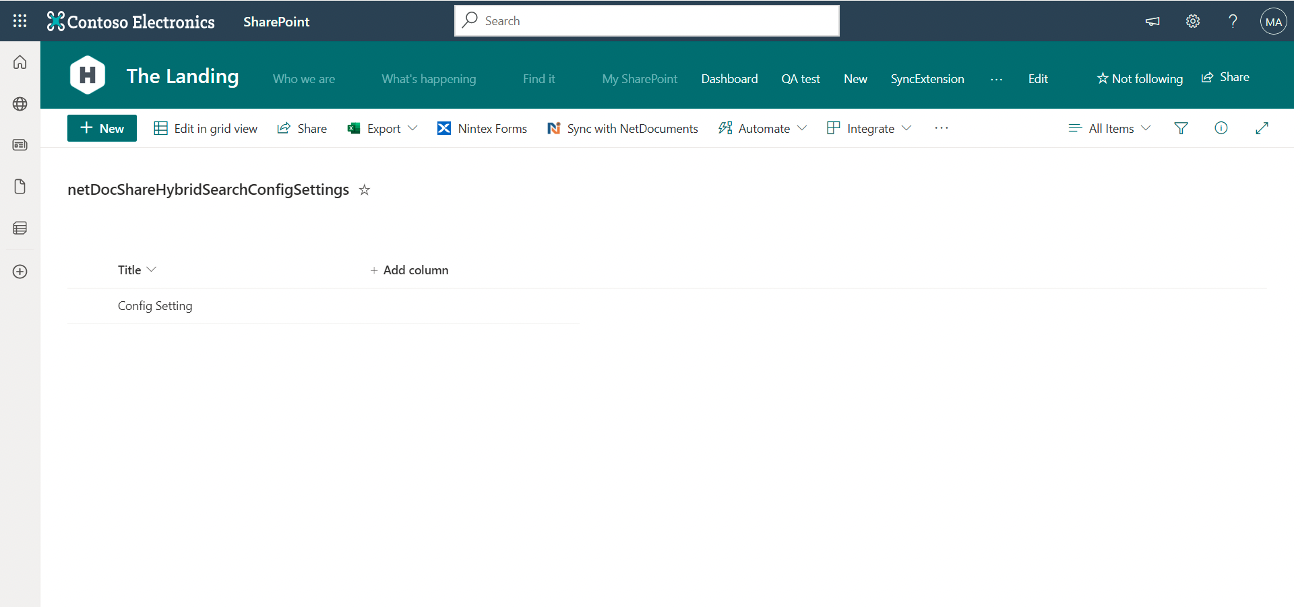
Task: Open command bar overflow ellipsis
Action: 941,128
